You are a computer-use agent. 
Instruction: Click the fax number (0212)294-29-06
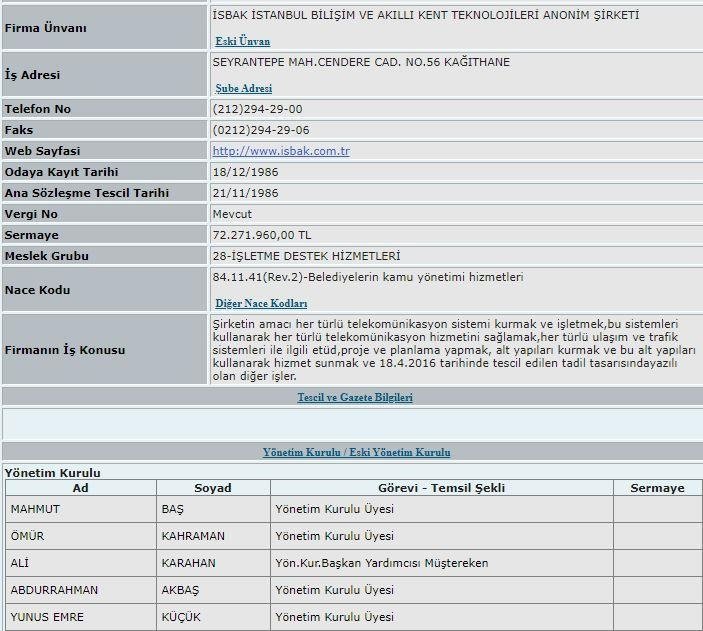[261, 130]
